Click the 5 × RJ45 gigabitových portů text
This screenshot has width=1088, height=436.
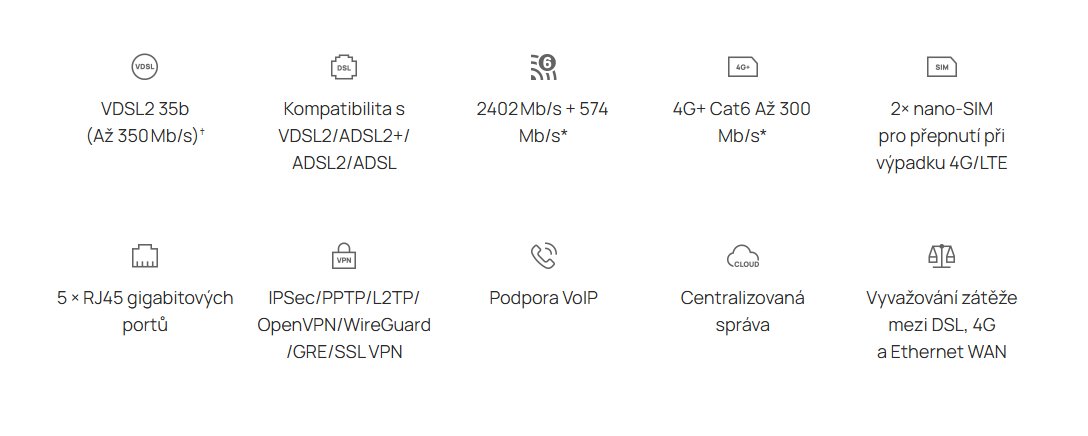pos(145,311)
